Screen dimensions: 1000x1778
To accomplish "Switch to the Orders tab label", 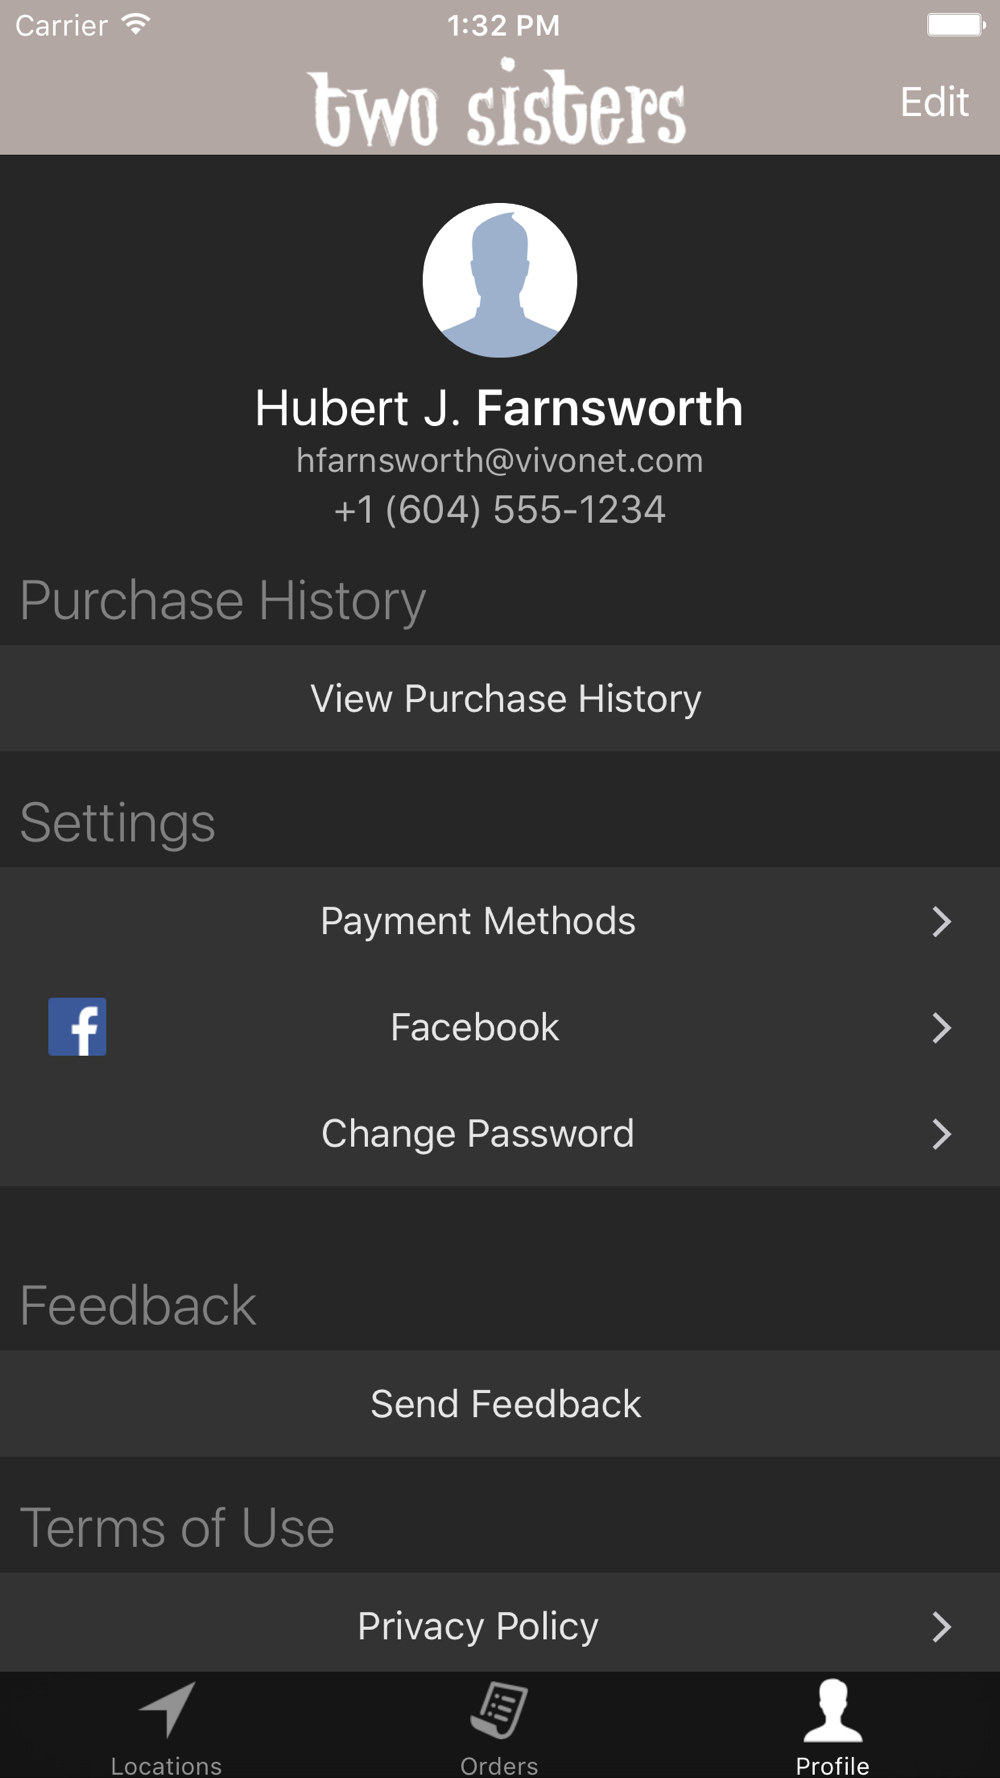I will [x=499, y=1765].
